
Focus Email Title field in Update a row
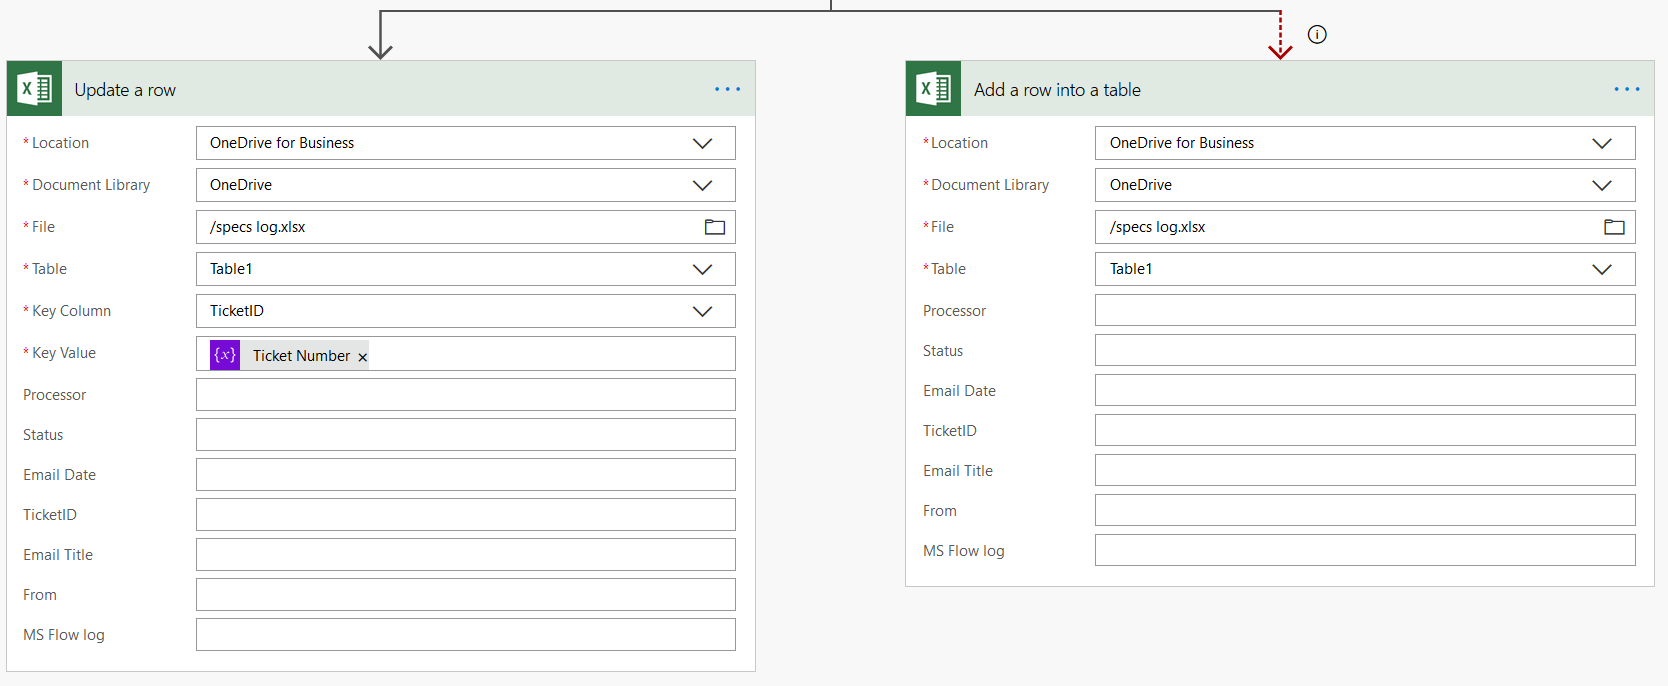point(466,555)
